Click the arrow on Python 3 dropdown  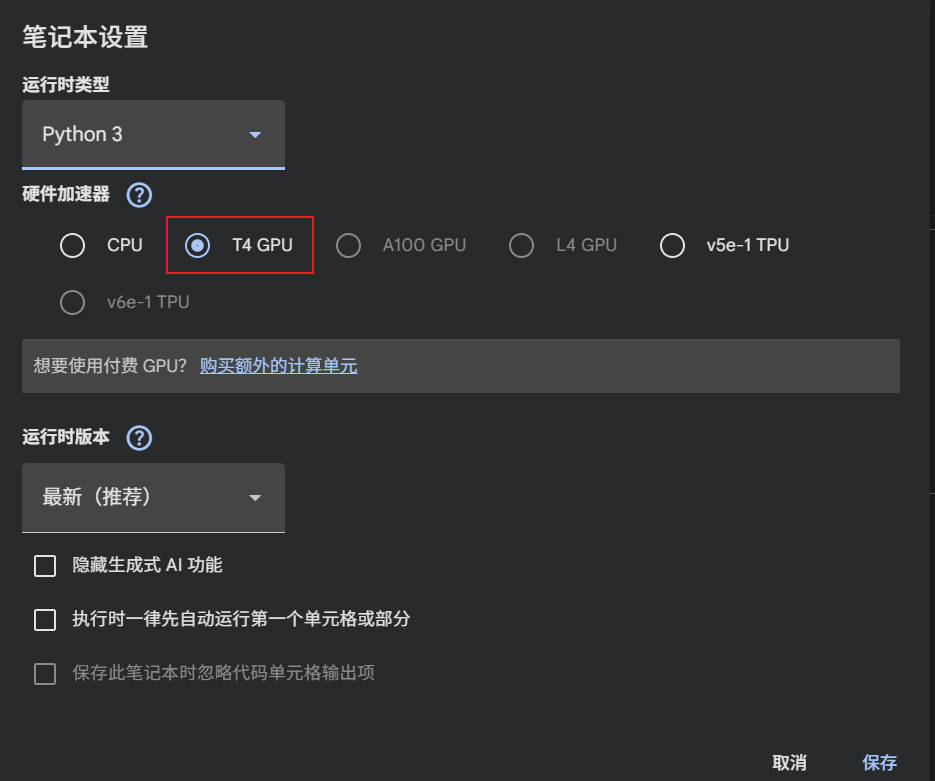pos(255,135)
